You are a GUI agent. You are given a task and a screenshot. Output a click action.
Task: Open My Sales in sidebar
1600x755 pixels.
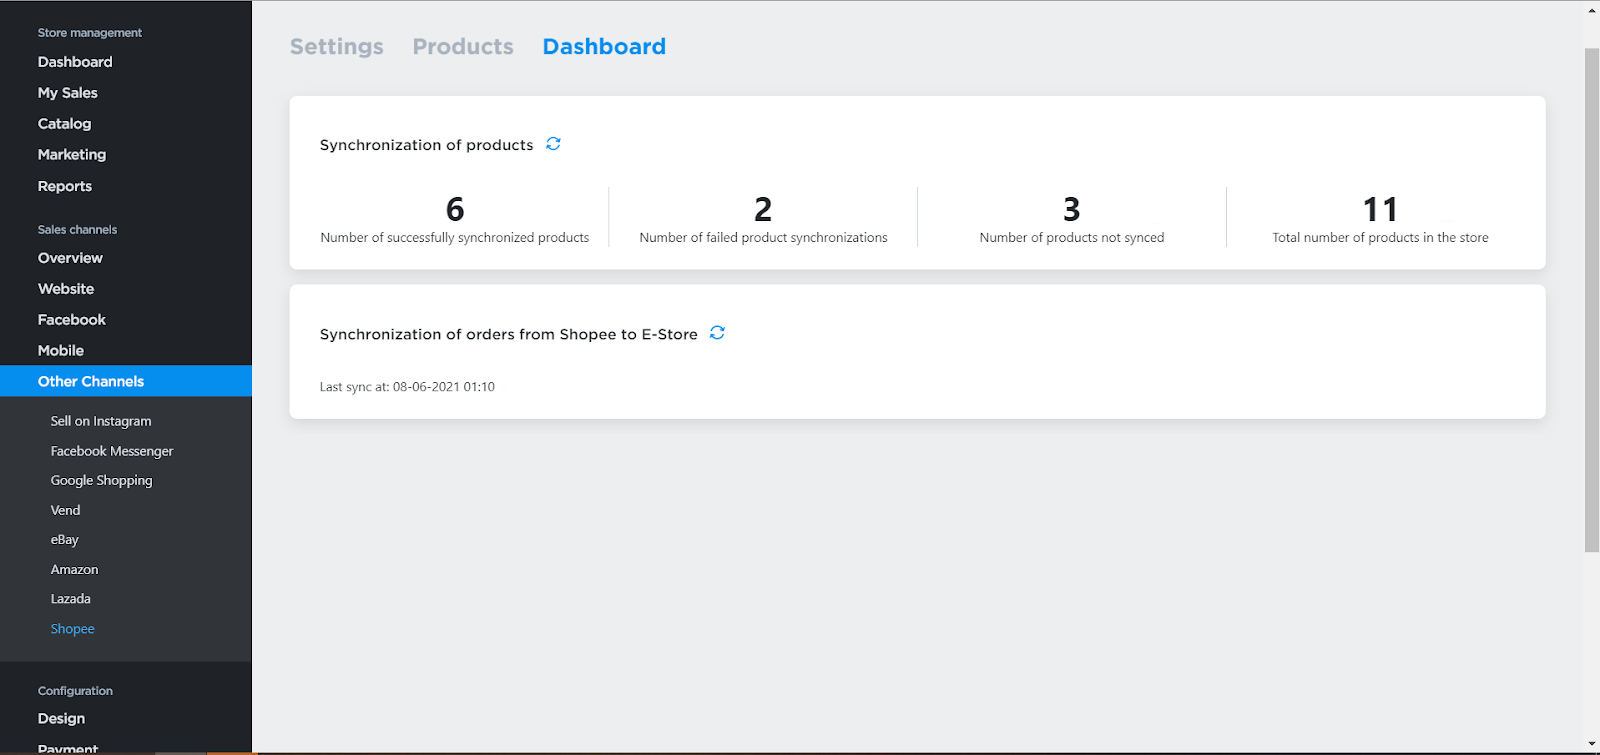pos(68,93)
